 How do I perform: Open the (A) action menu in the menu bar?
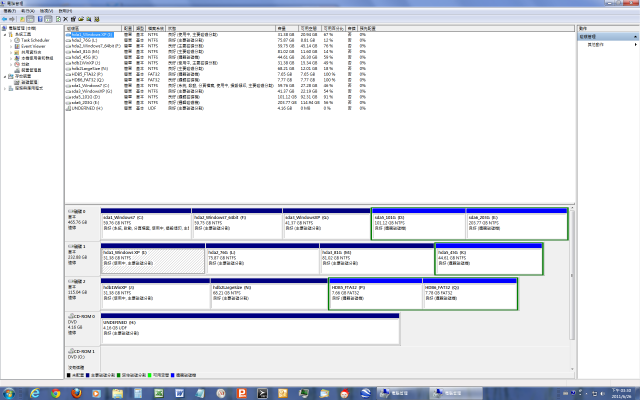[28, 11]
